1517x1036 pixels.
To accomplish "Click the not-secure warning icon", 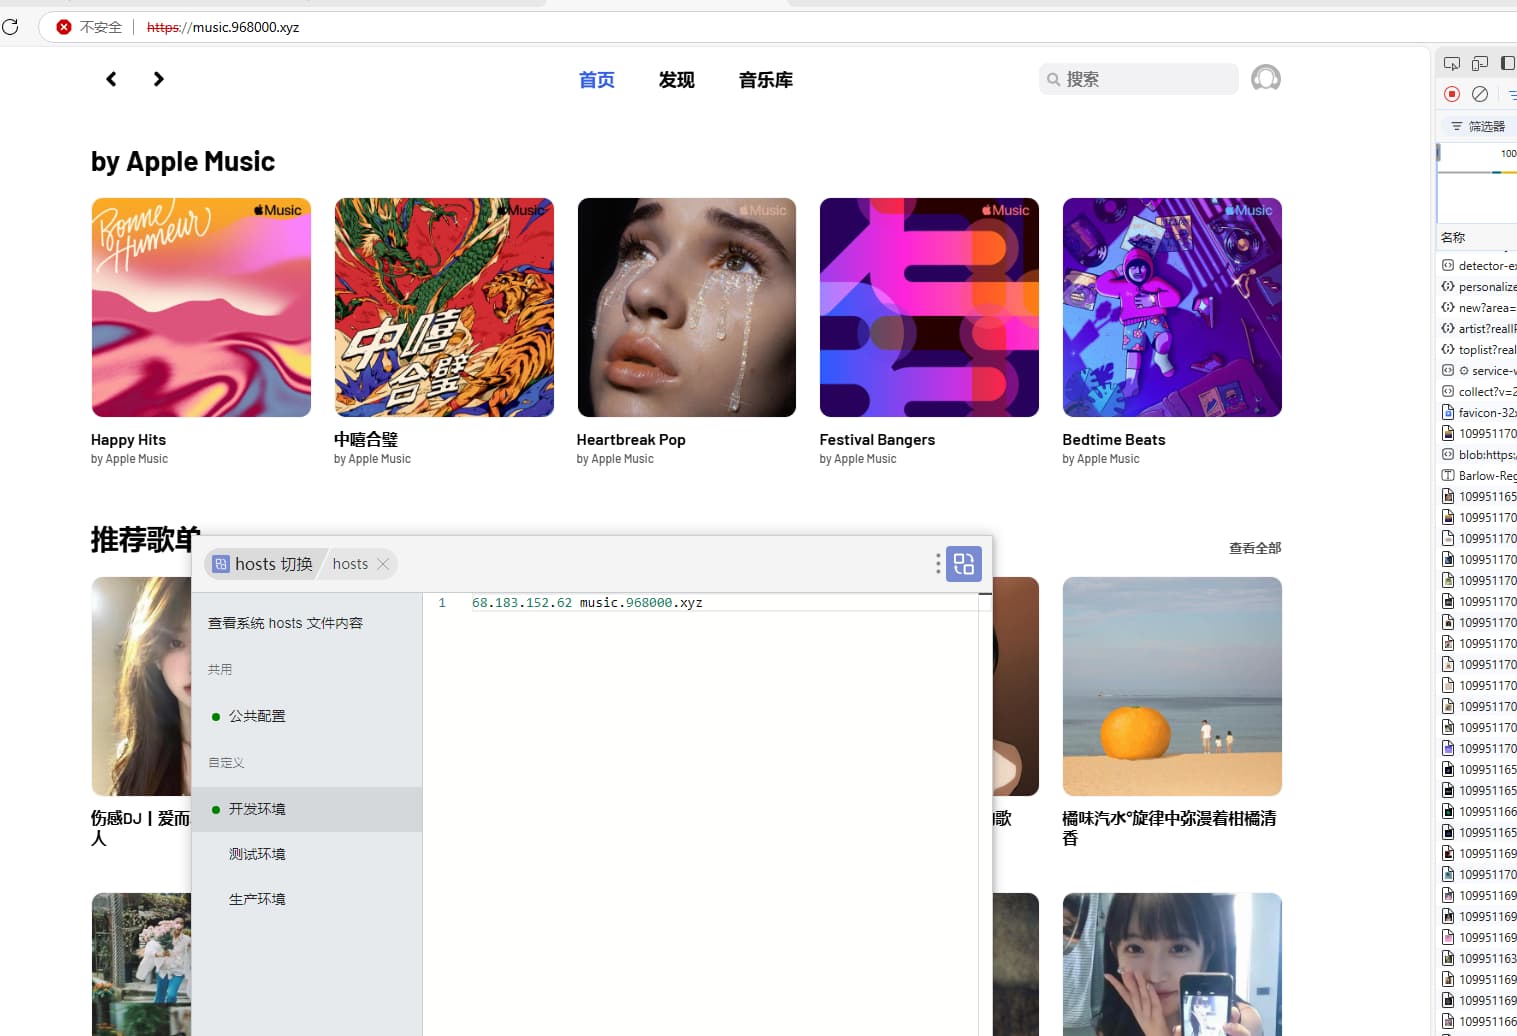I will [64, 27].
